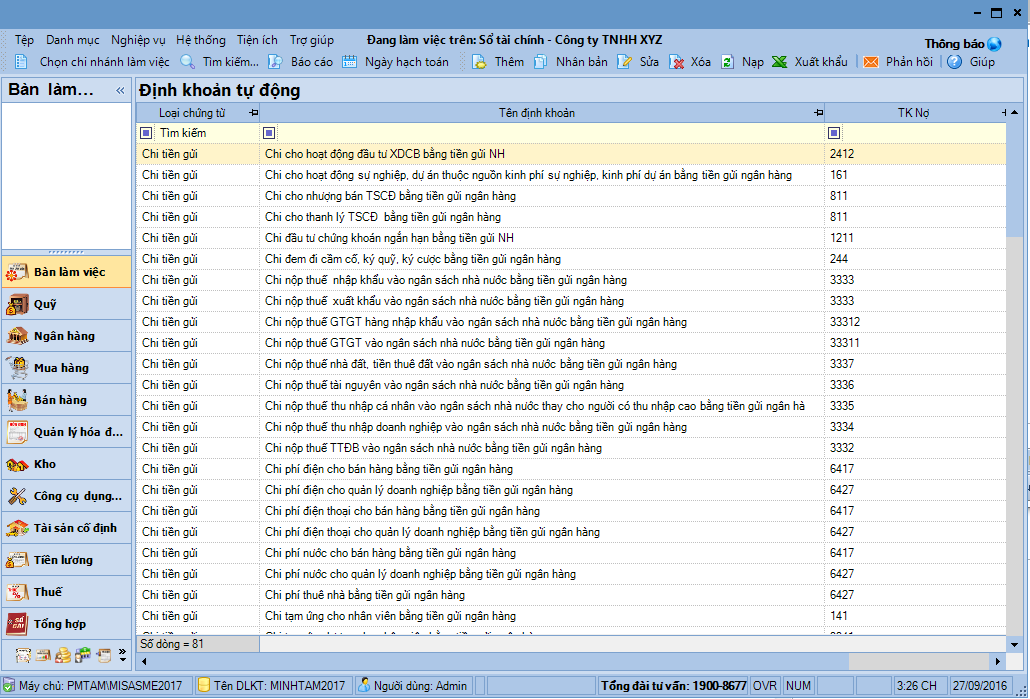Click the Phản hồi feedback envelope icon
The width and height of the screenshot is (1030, 699).
click(x=871, y=62)
